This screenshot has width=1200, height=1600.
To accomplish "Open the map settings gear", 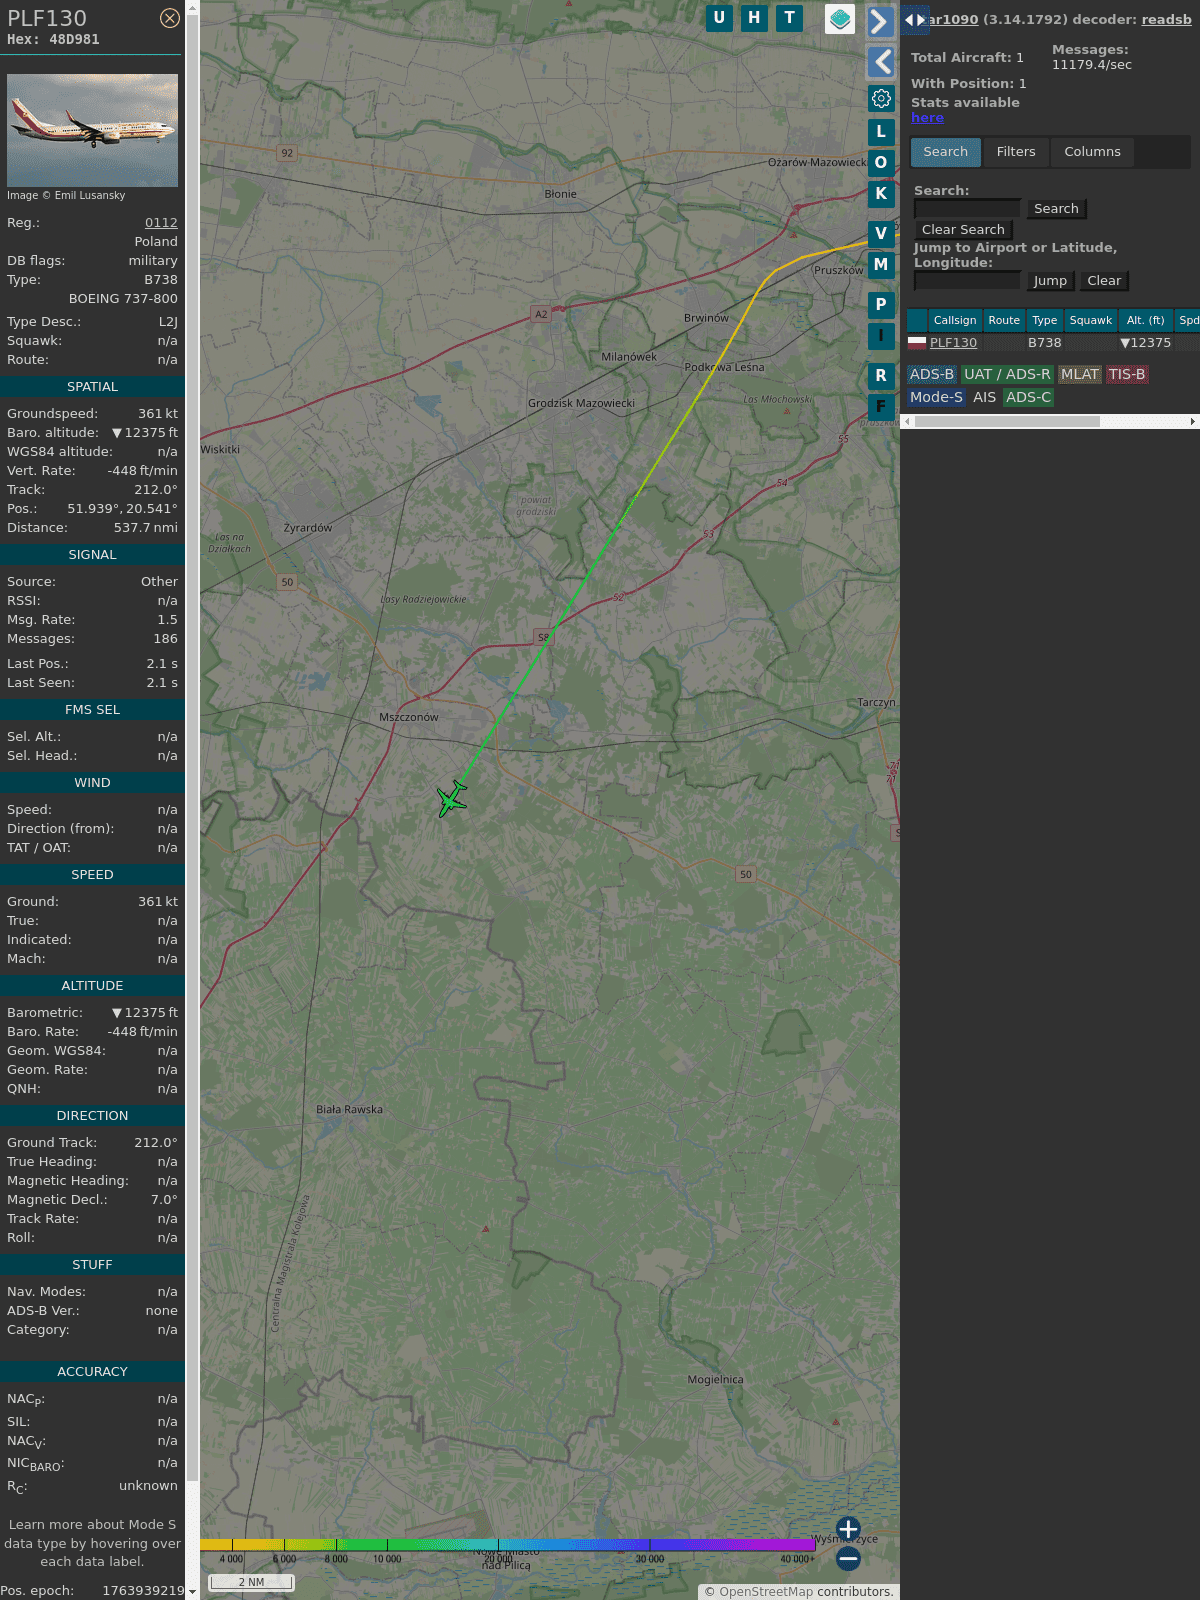I will 881,99.
